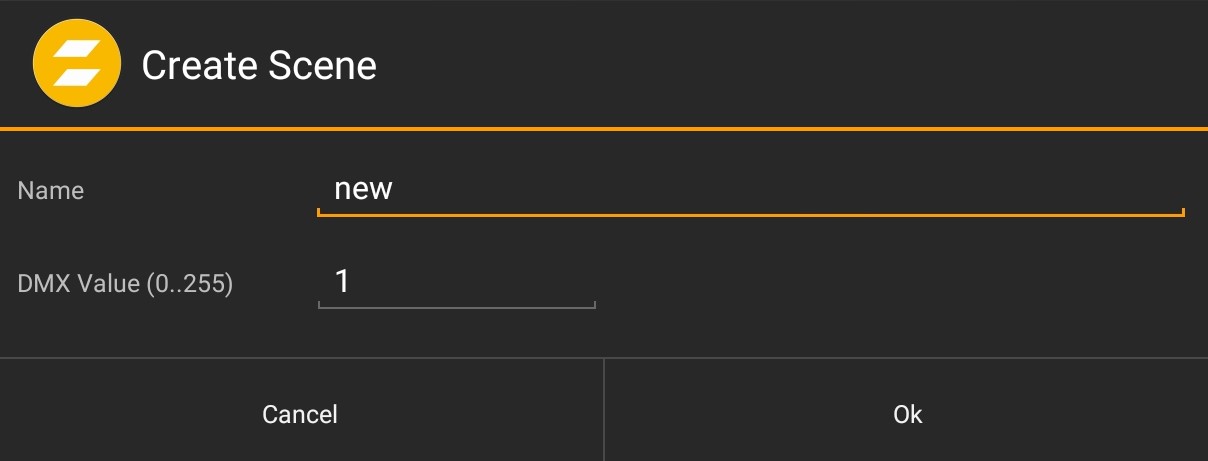Click the Name field label
This screenshot has height=461, width=1208.
51,191
